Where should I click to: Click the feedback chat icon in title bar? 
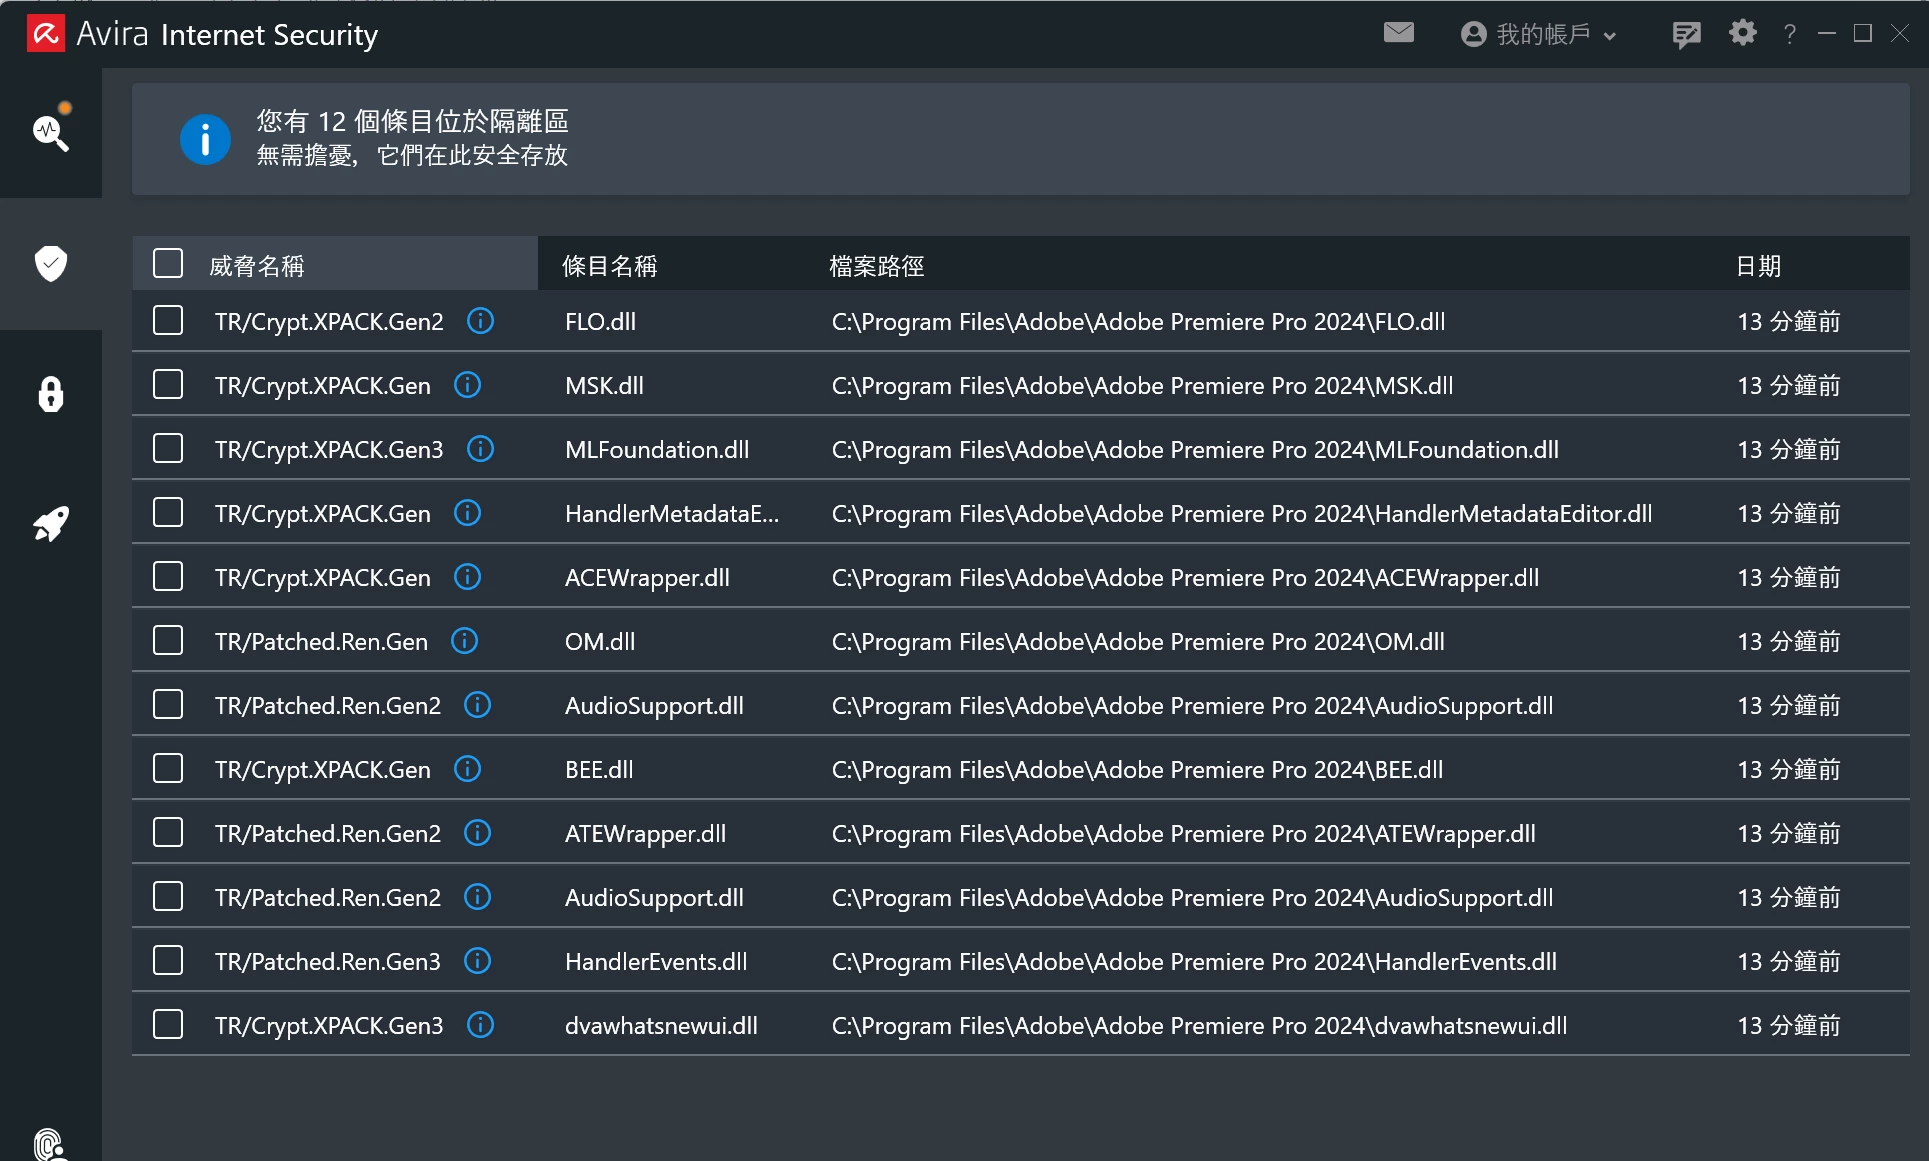[x=1686, y=35]
